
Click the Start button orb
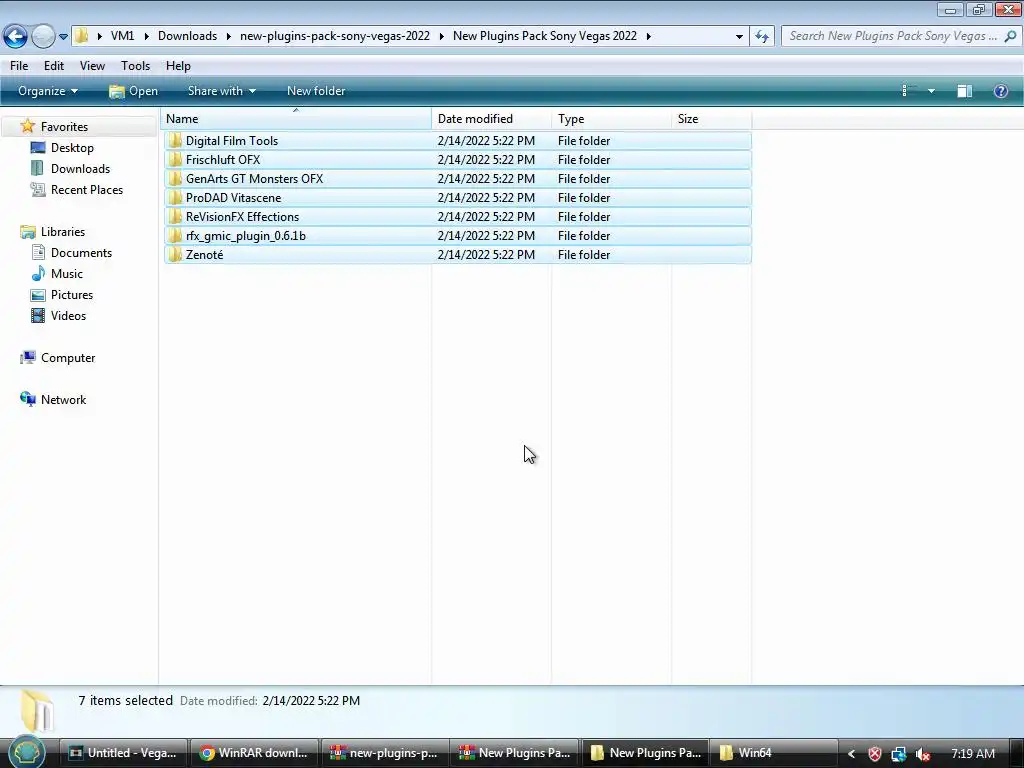coord(26,752)
